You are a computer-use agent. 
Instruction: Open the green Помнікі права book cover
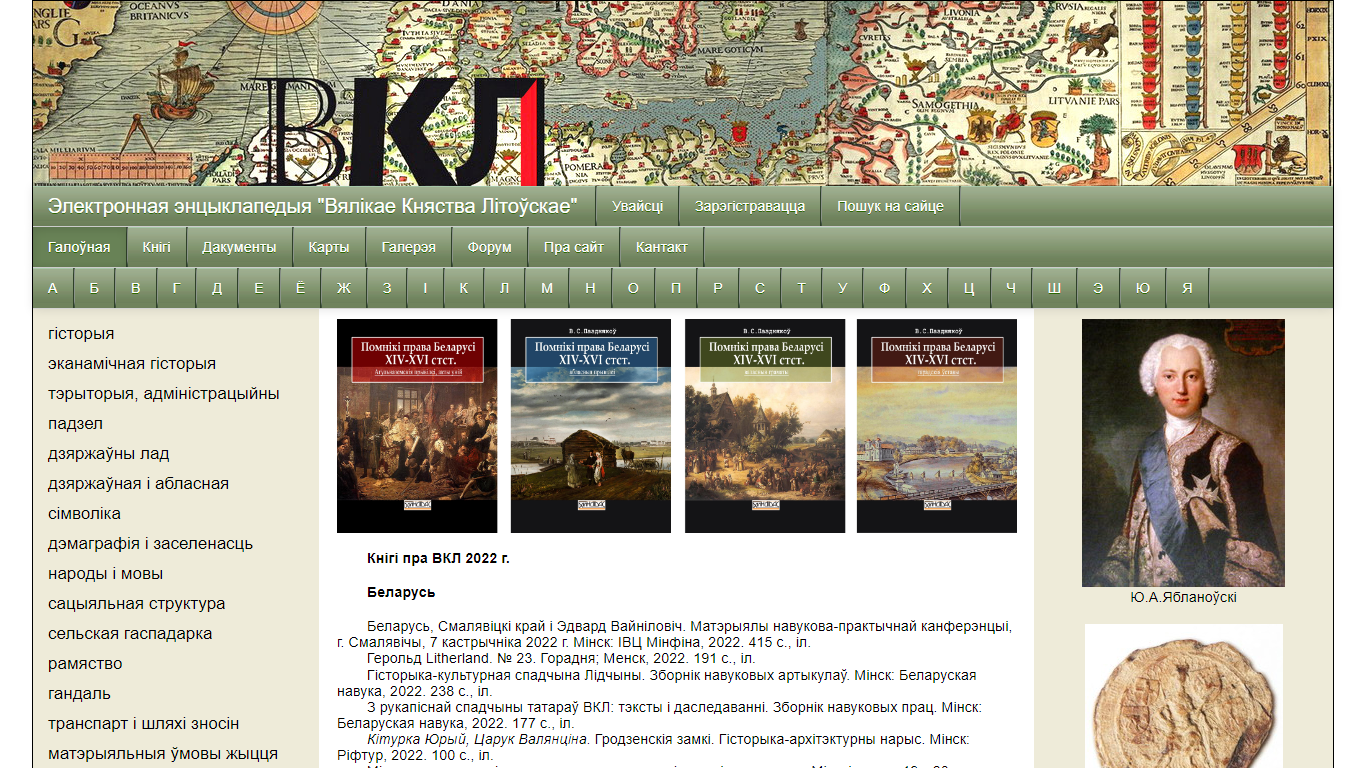click(765, 426)
